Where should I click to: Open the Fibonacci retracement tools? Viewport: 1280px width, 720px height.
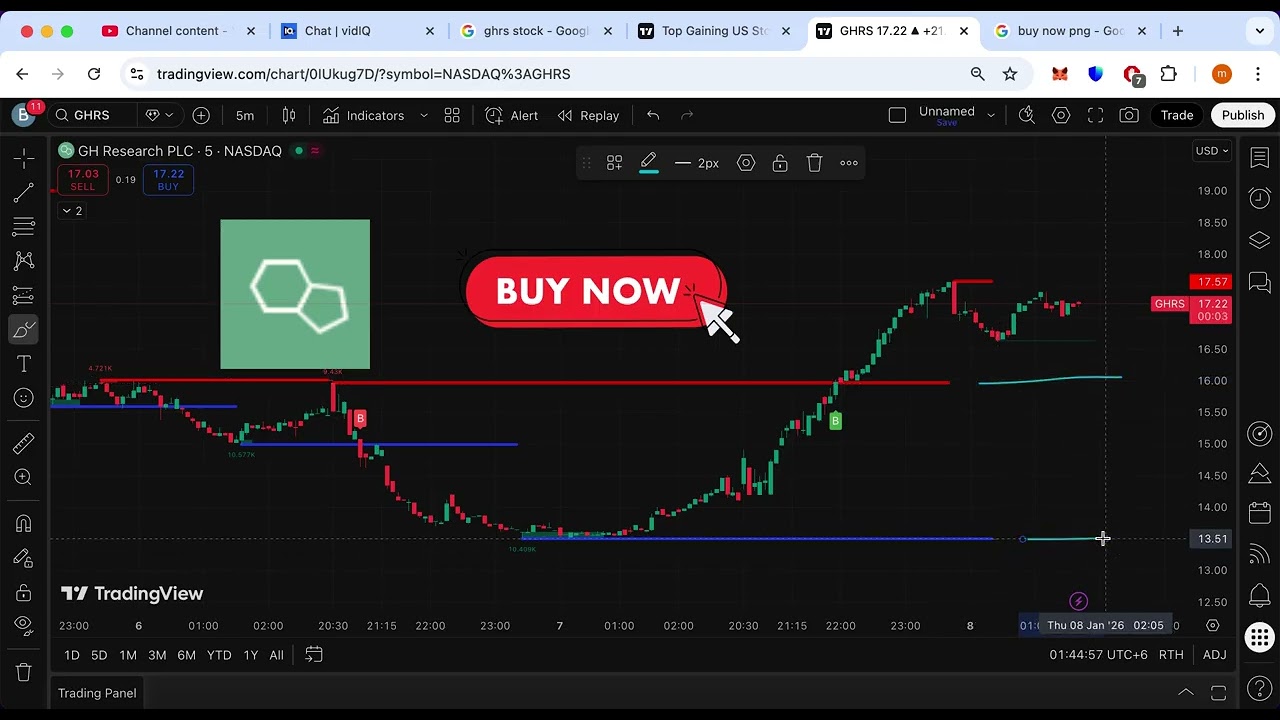point(24,226)
